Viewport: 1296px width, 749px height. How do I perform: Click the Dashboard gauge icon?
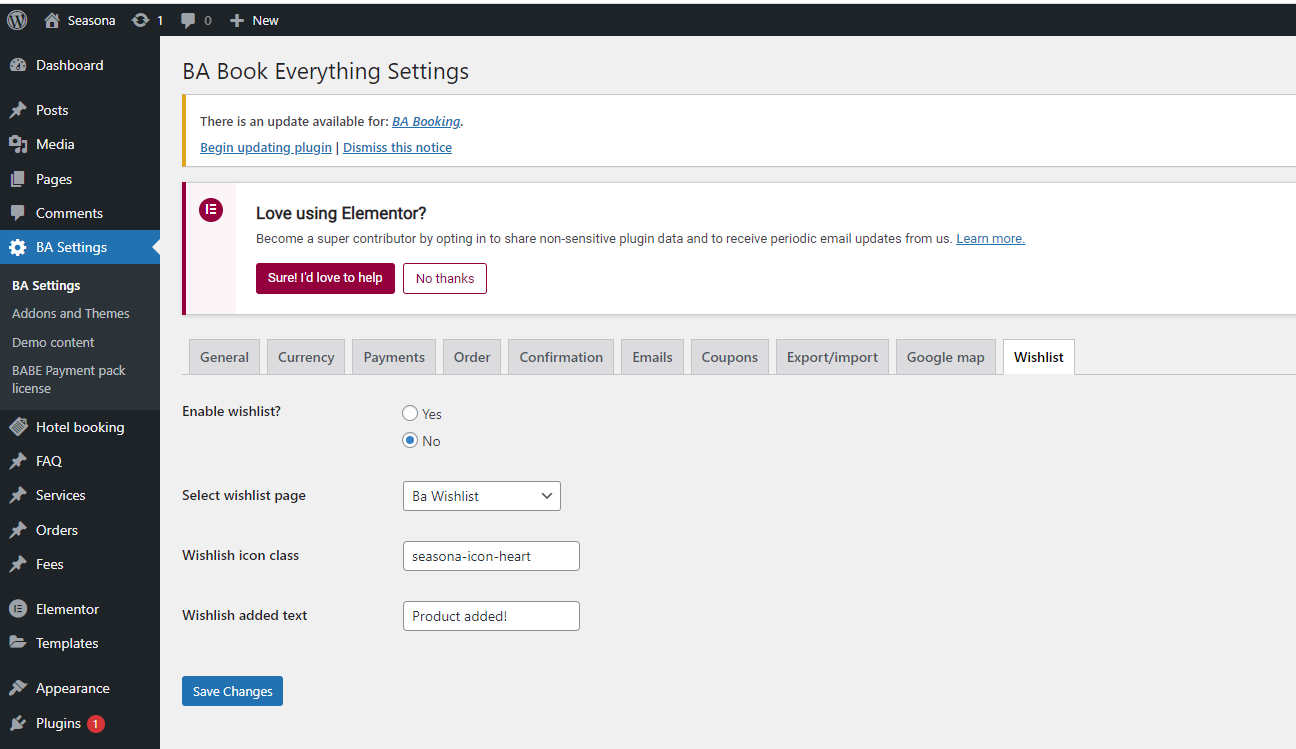click(x=18, y=65)
